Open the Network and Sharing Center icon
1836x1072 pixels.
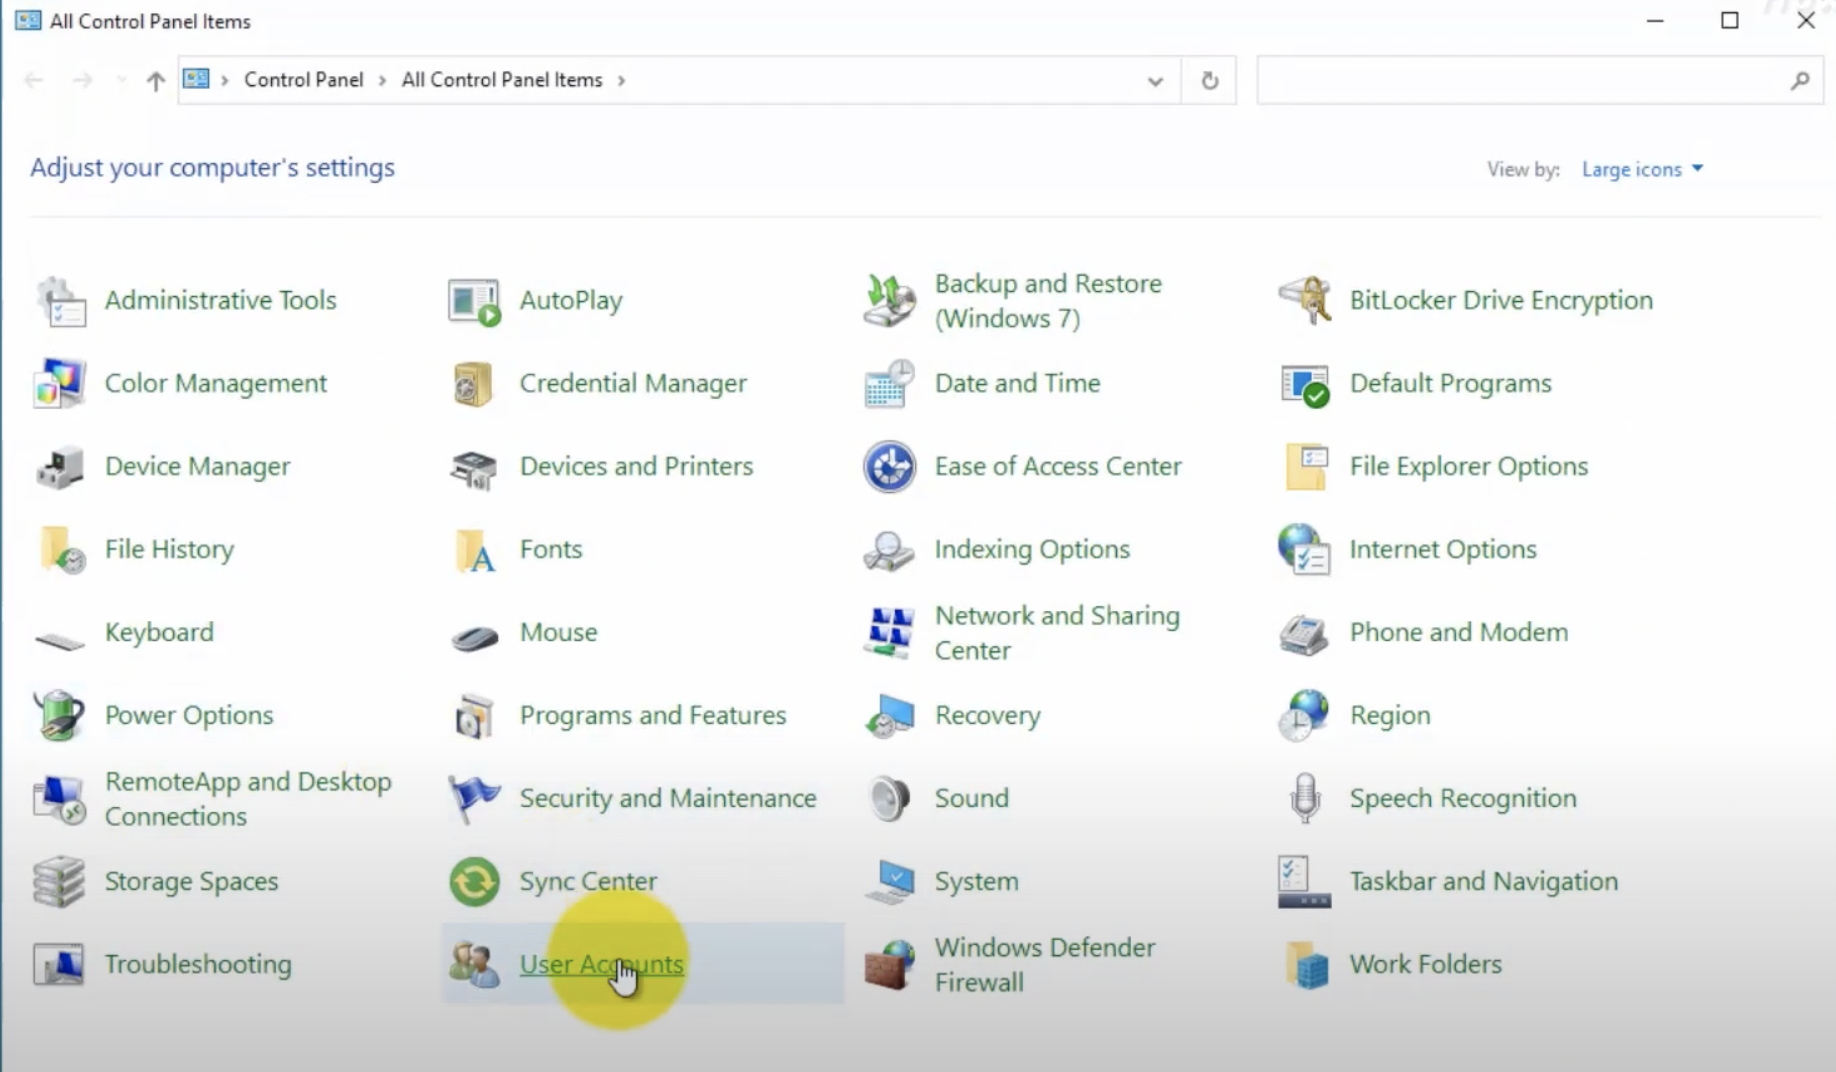pyautogui.click(x=889, y=633)
